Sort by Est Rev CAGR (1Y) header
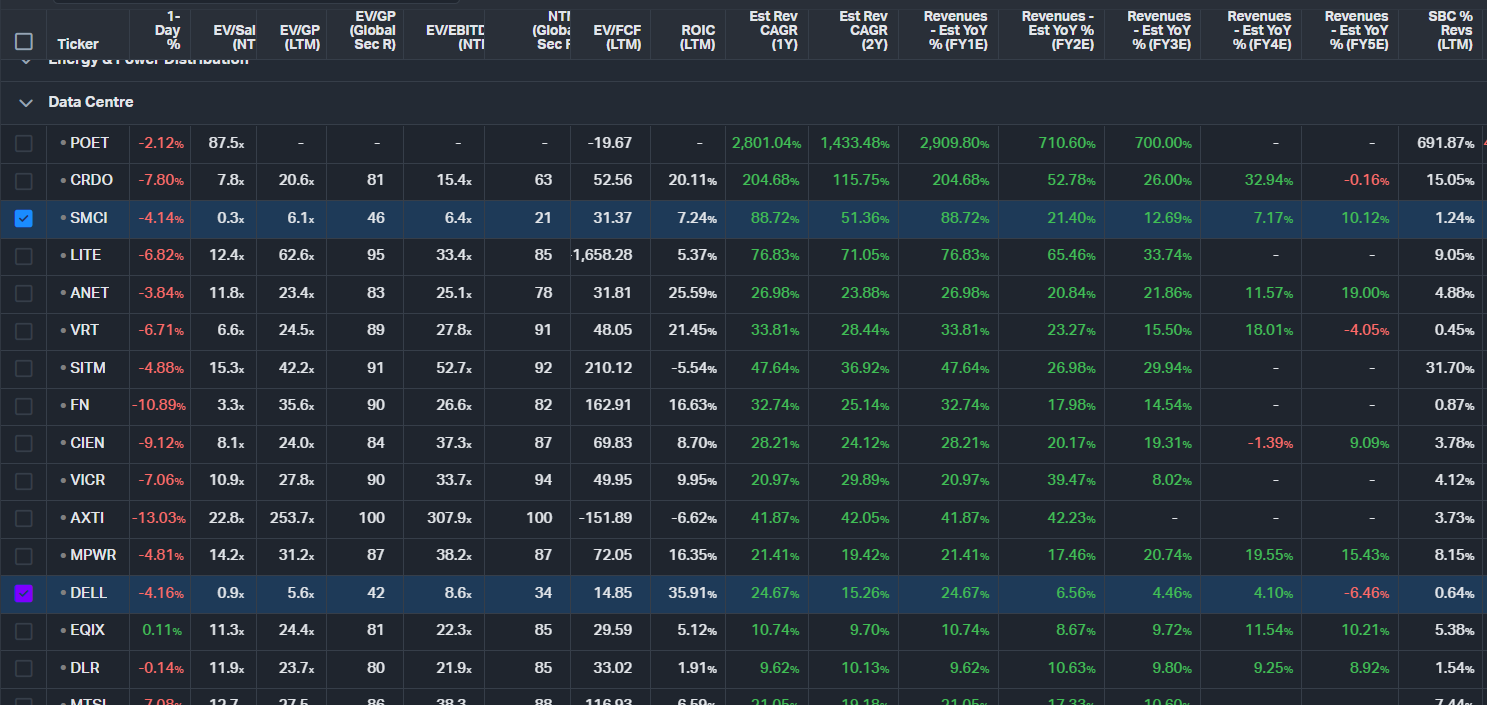Viewport: 1487px width, 705px height. pos(772,30)
